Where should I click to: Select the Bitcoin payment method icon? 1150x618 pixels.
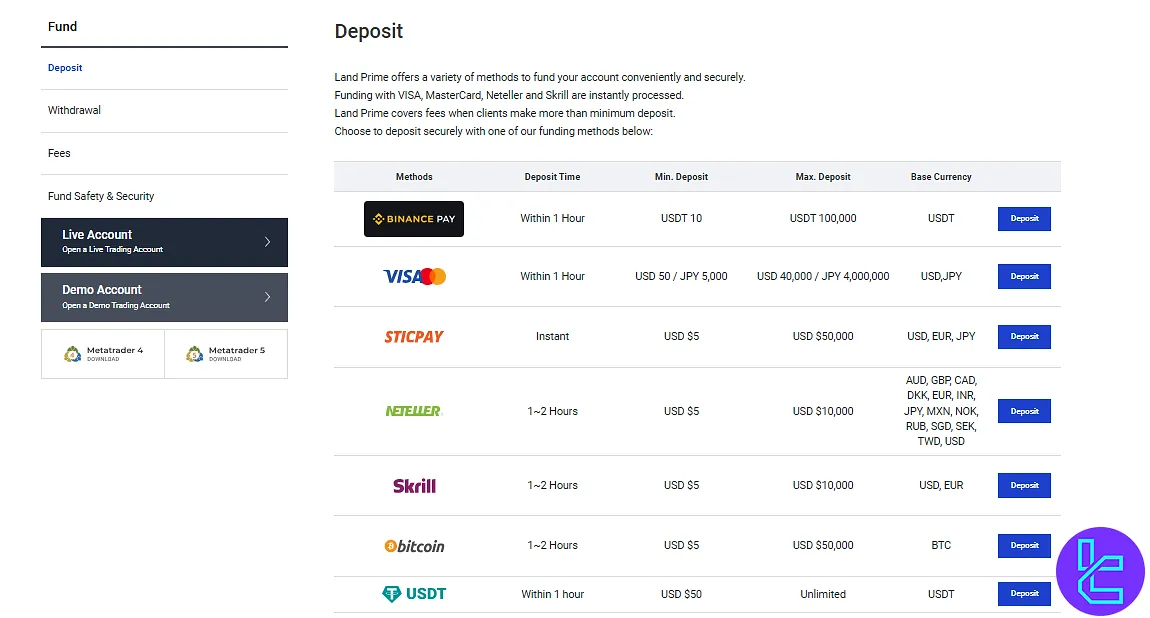(x=413, y=545)
